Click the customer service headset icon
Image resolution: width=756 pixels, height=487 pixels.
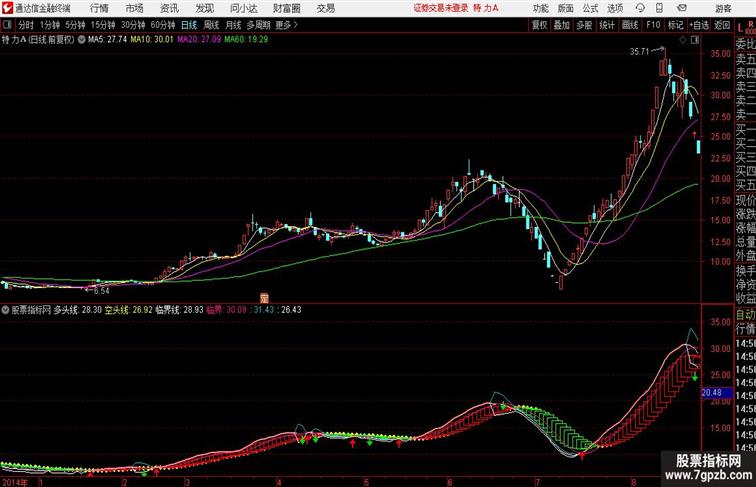click(x=640, y=8)
